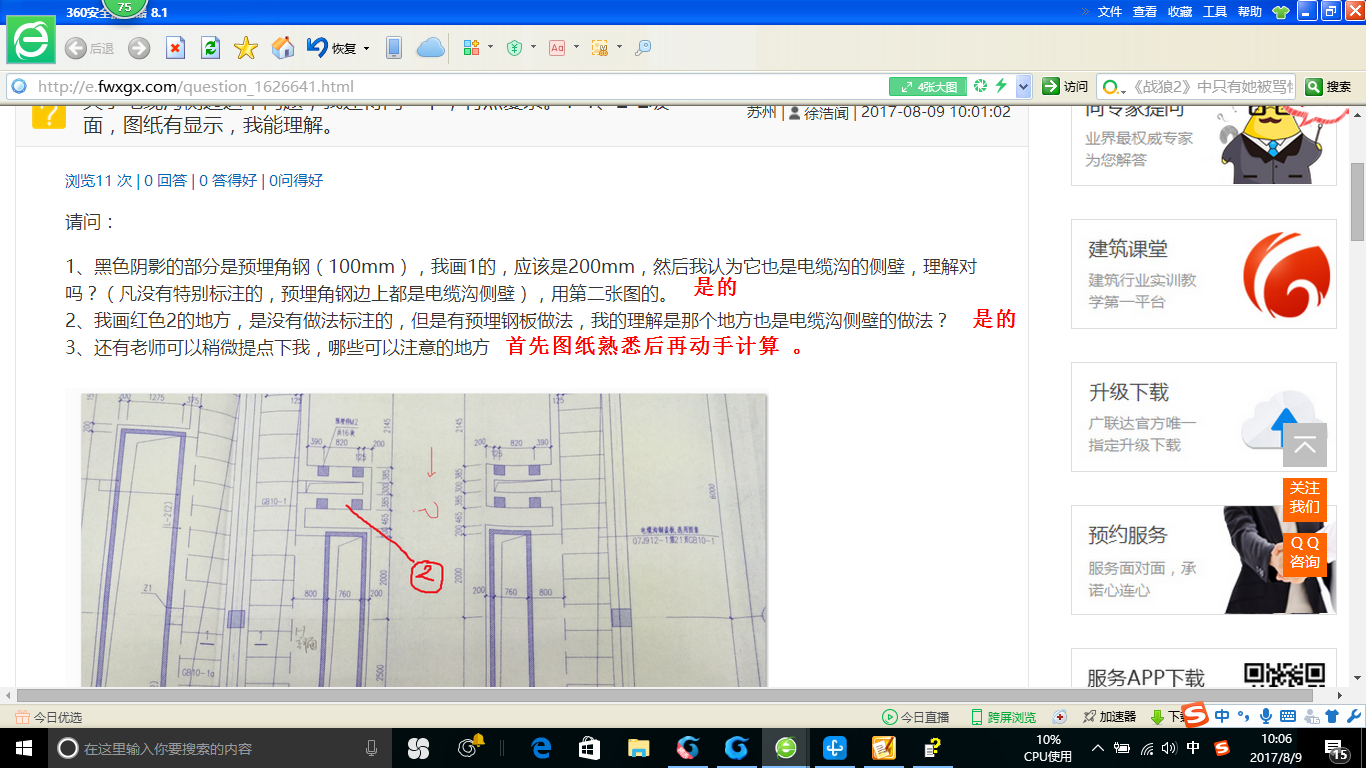Open the address bar history dropdown
Viewport: 1366px width, 768px height.
pyautogui.click(x=1023, y=87)
